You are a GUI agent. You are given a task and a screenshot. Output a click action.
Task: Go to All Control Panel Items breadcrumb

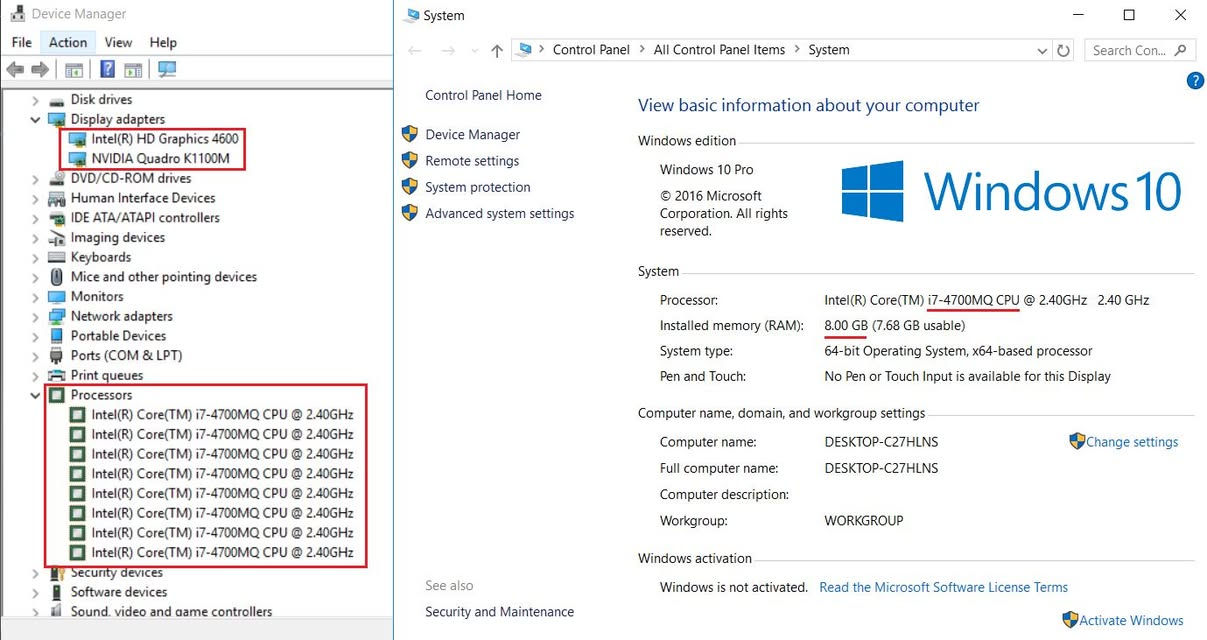pos(719,50)
